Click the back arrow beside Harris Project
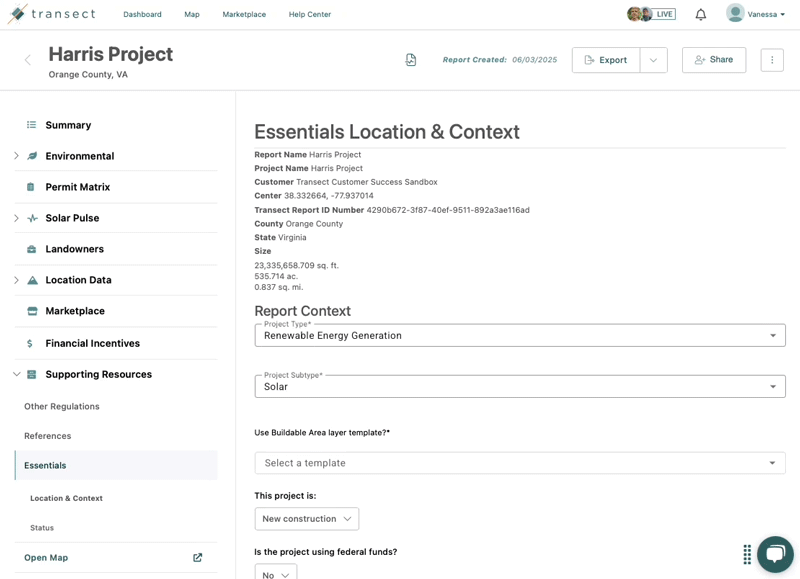 point(28,60)
